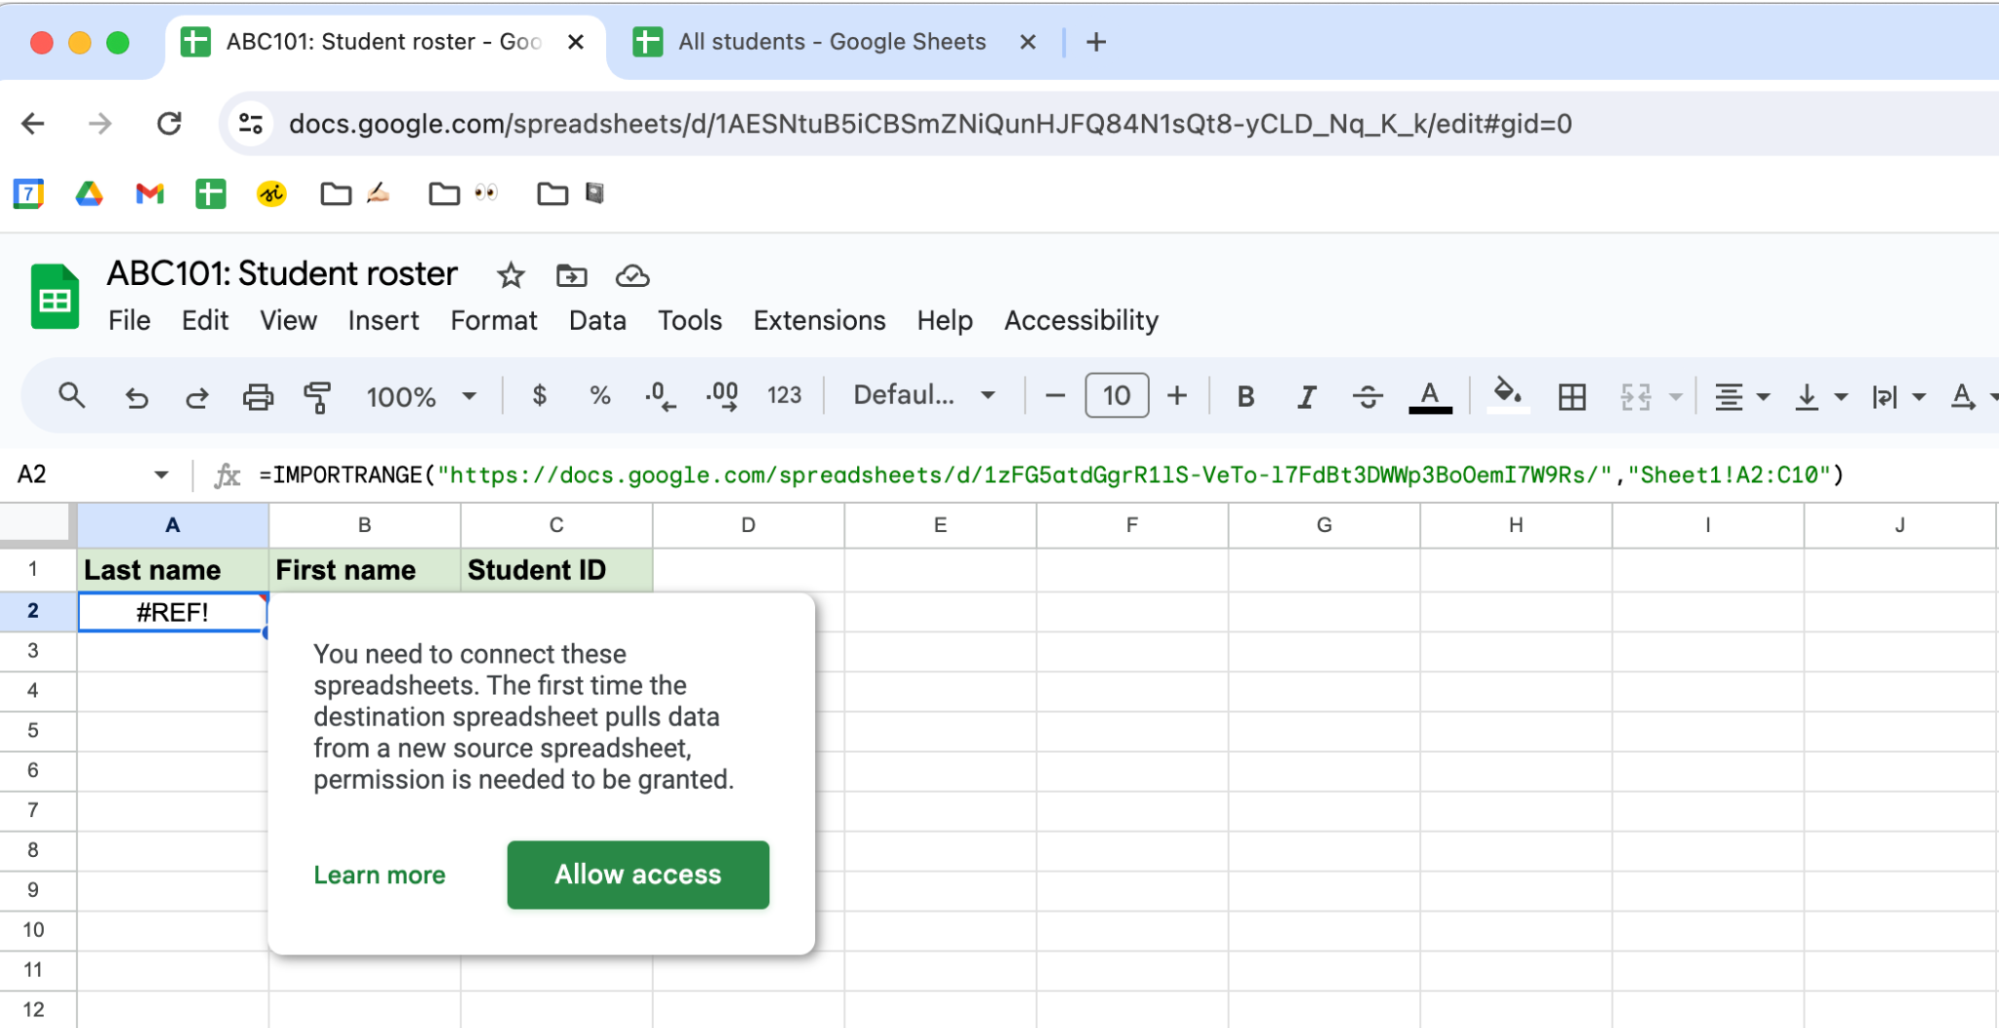The image size is (1999, 1028).
Task: Open the Accessibility menu
Action: 1081,321
